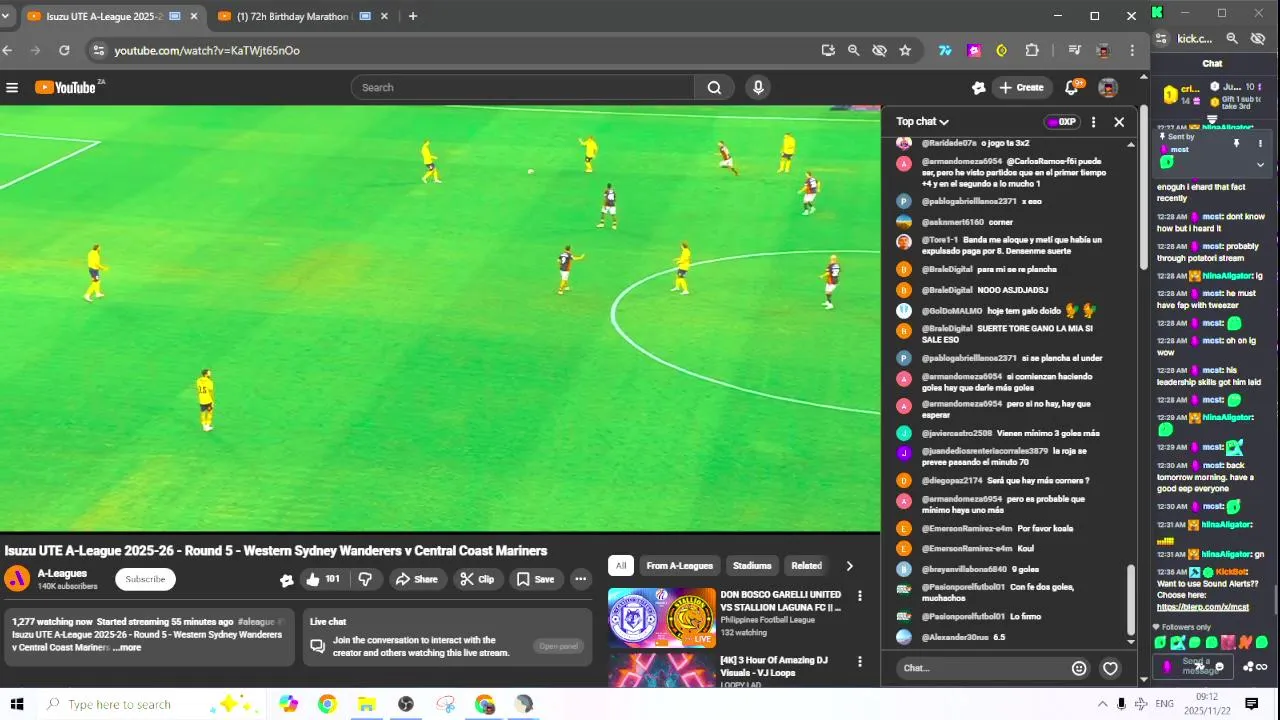Open the Windows Start menu
This screenshot has height=720, width=1280.
click(17, 704)
